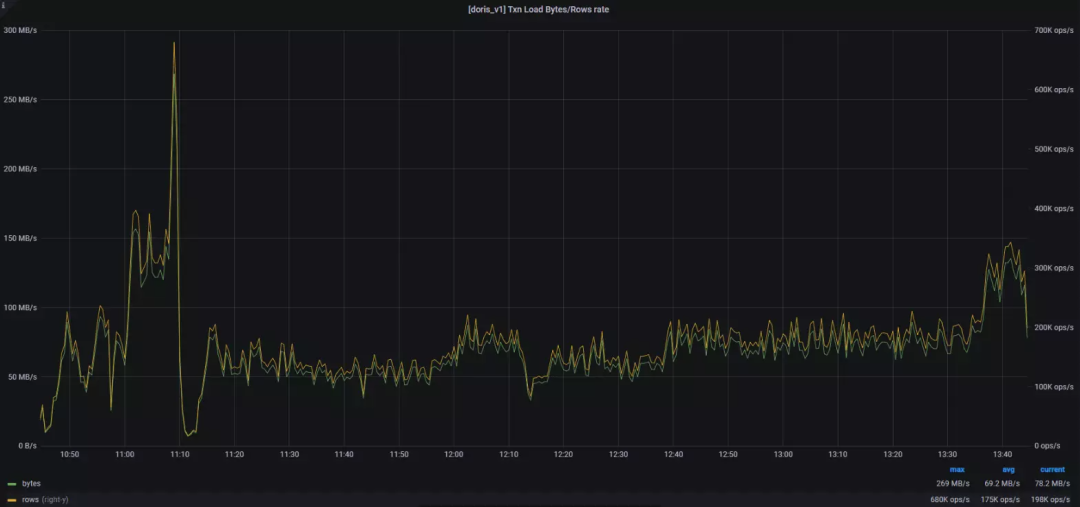This screenshot has width=1080, height=507.
Task: Click the 12:00 tick on the time axis
Action: coord(454,455)
